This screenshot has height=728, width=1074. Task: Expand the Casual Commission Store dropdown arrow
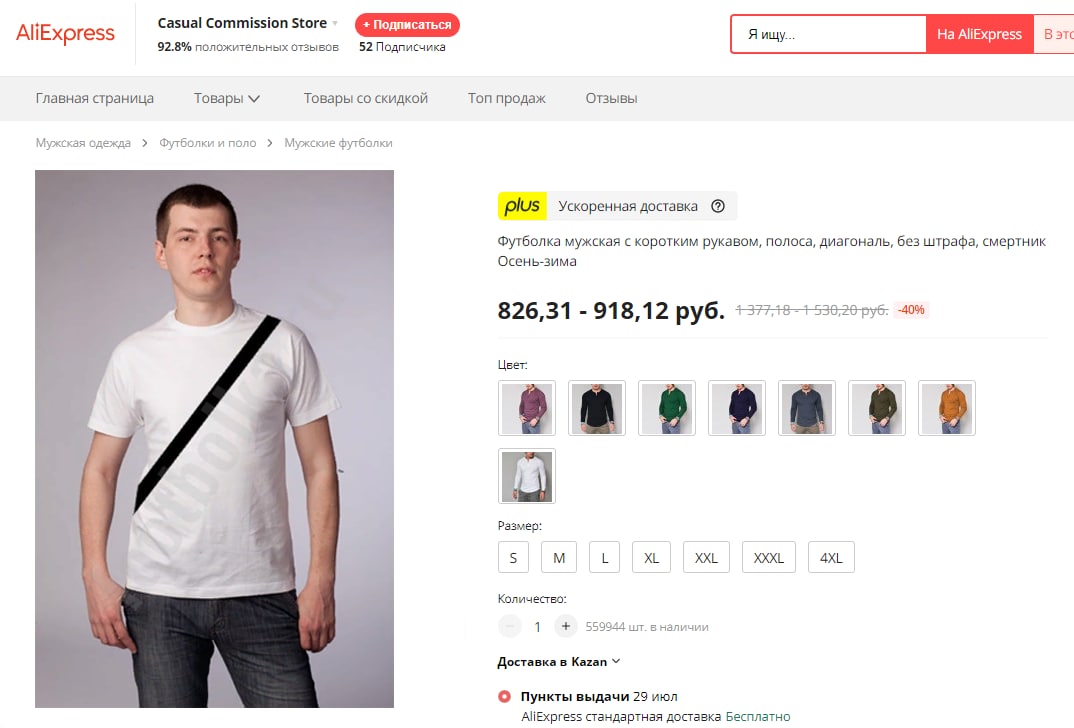point(335,23)
